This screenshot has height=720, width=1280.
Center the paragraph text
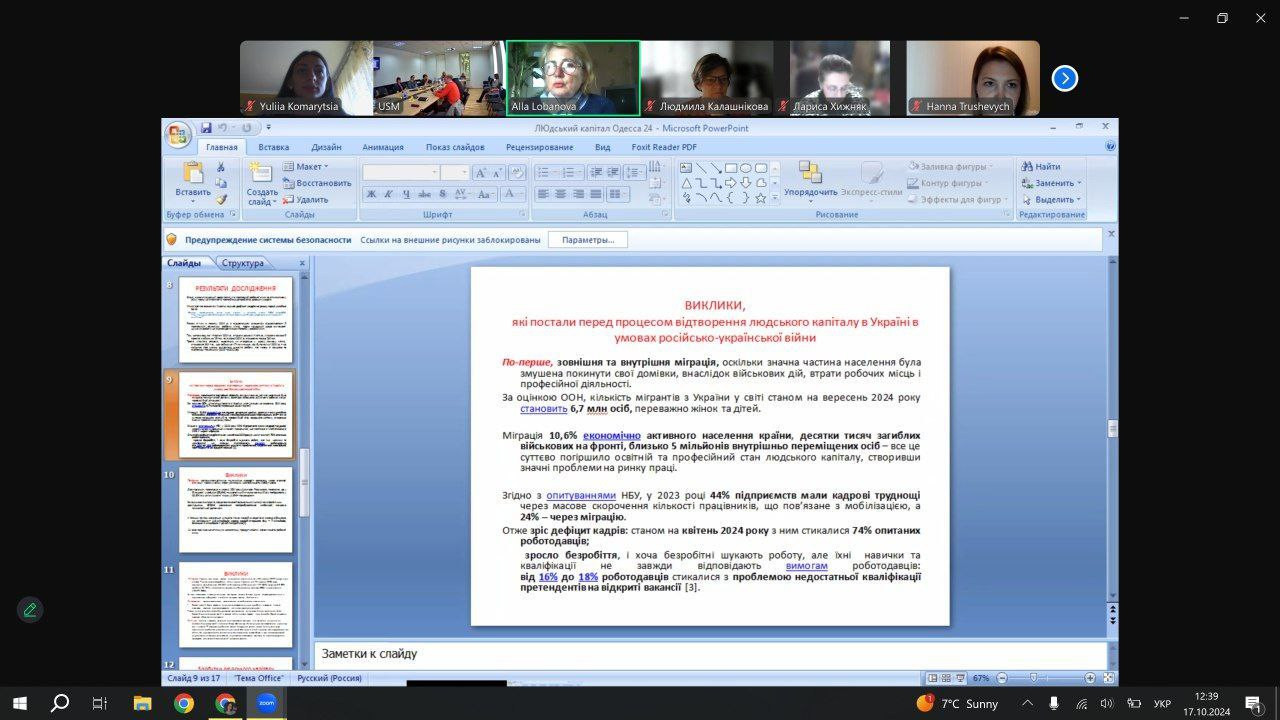pos(561,194)
